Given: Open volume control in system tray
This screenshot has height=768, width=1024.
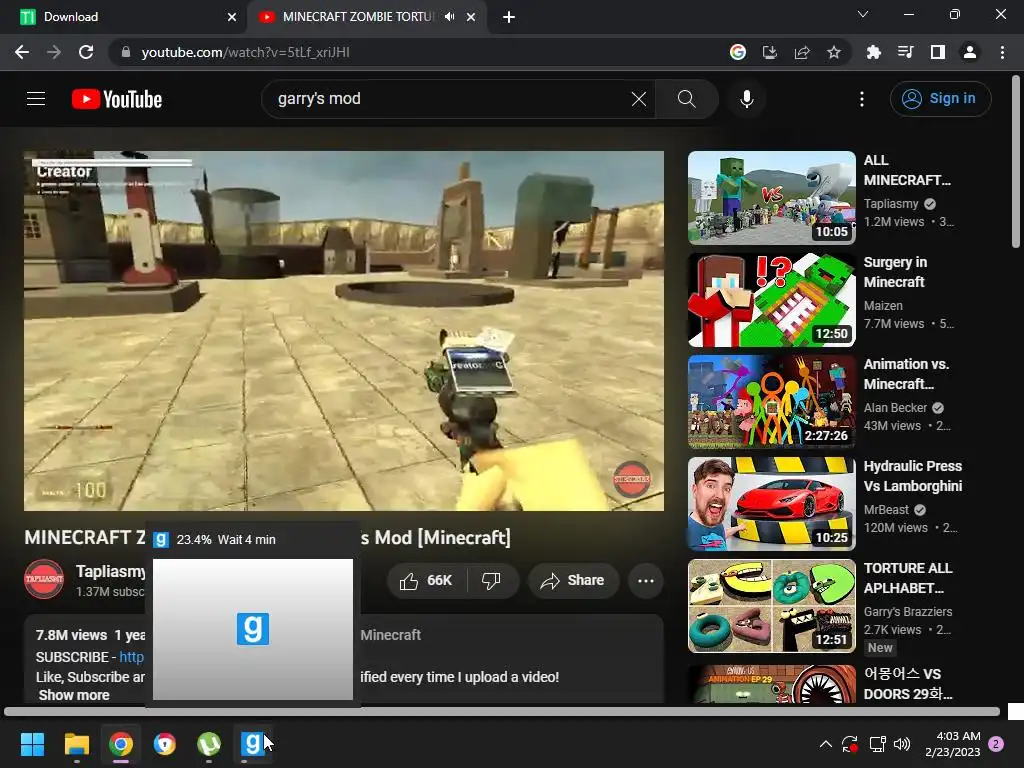Looking at the screenshot, I should point(902,744).
